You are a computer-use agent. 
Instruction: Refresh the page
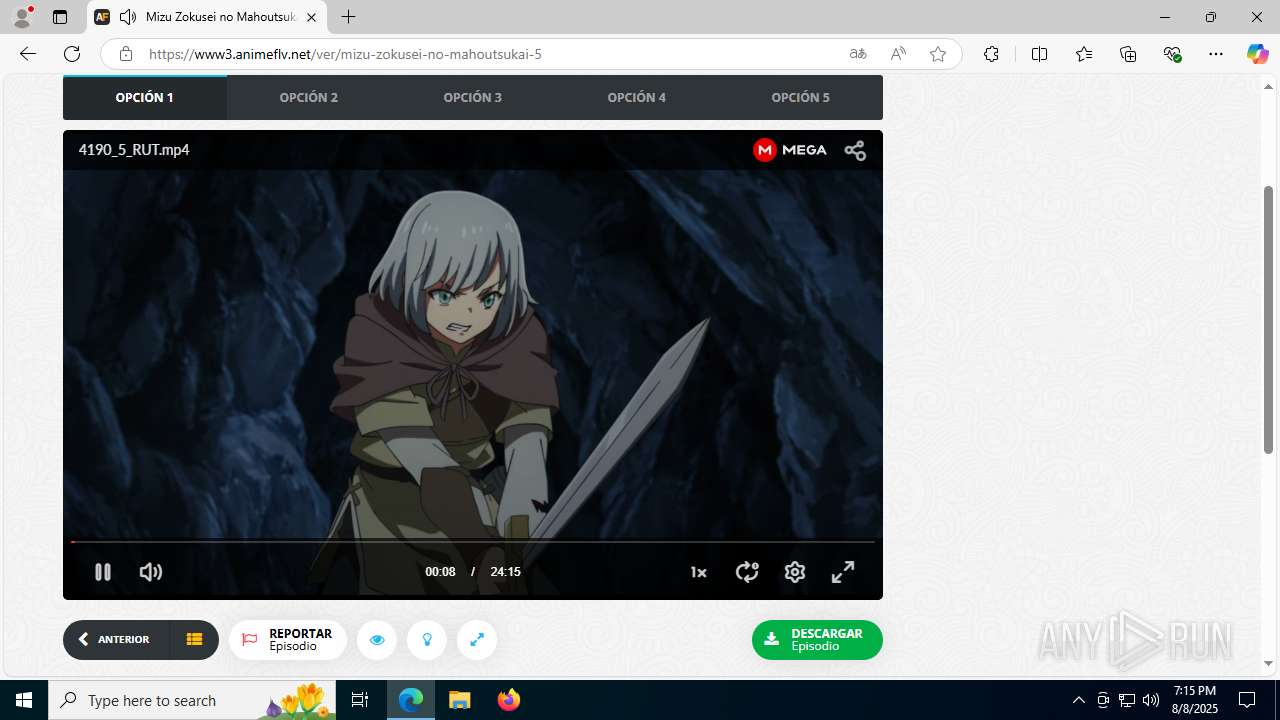(x=72, y=54)
